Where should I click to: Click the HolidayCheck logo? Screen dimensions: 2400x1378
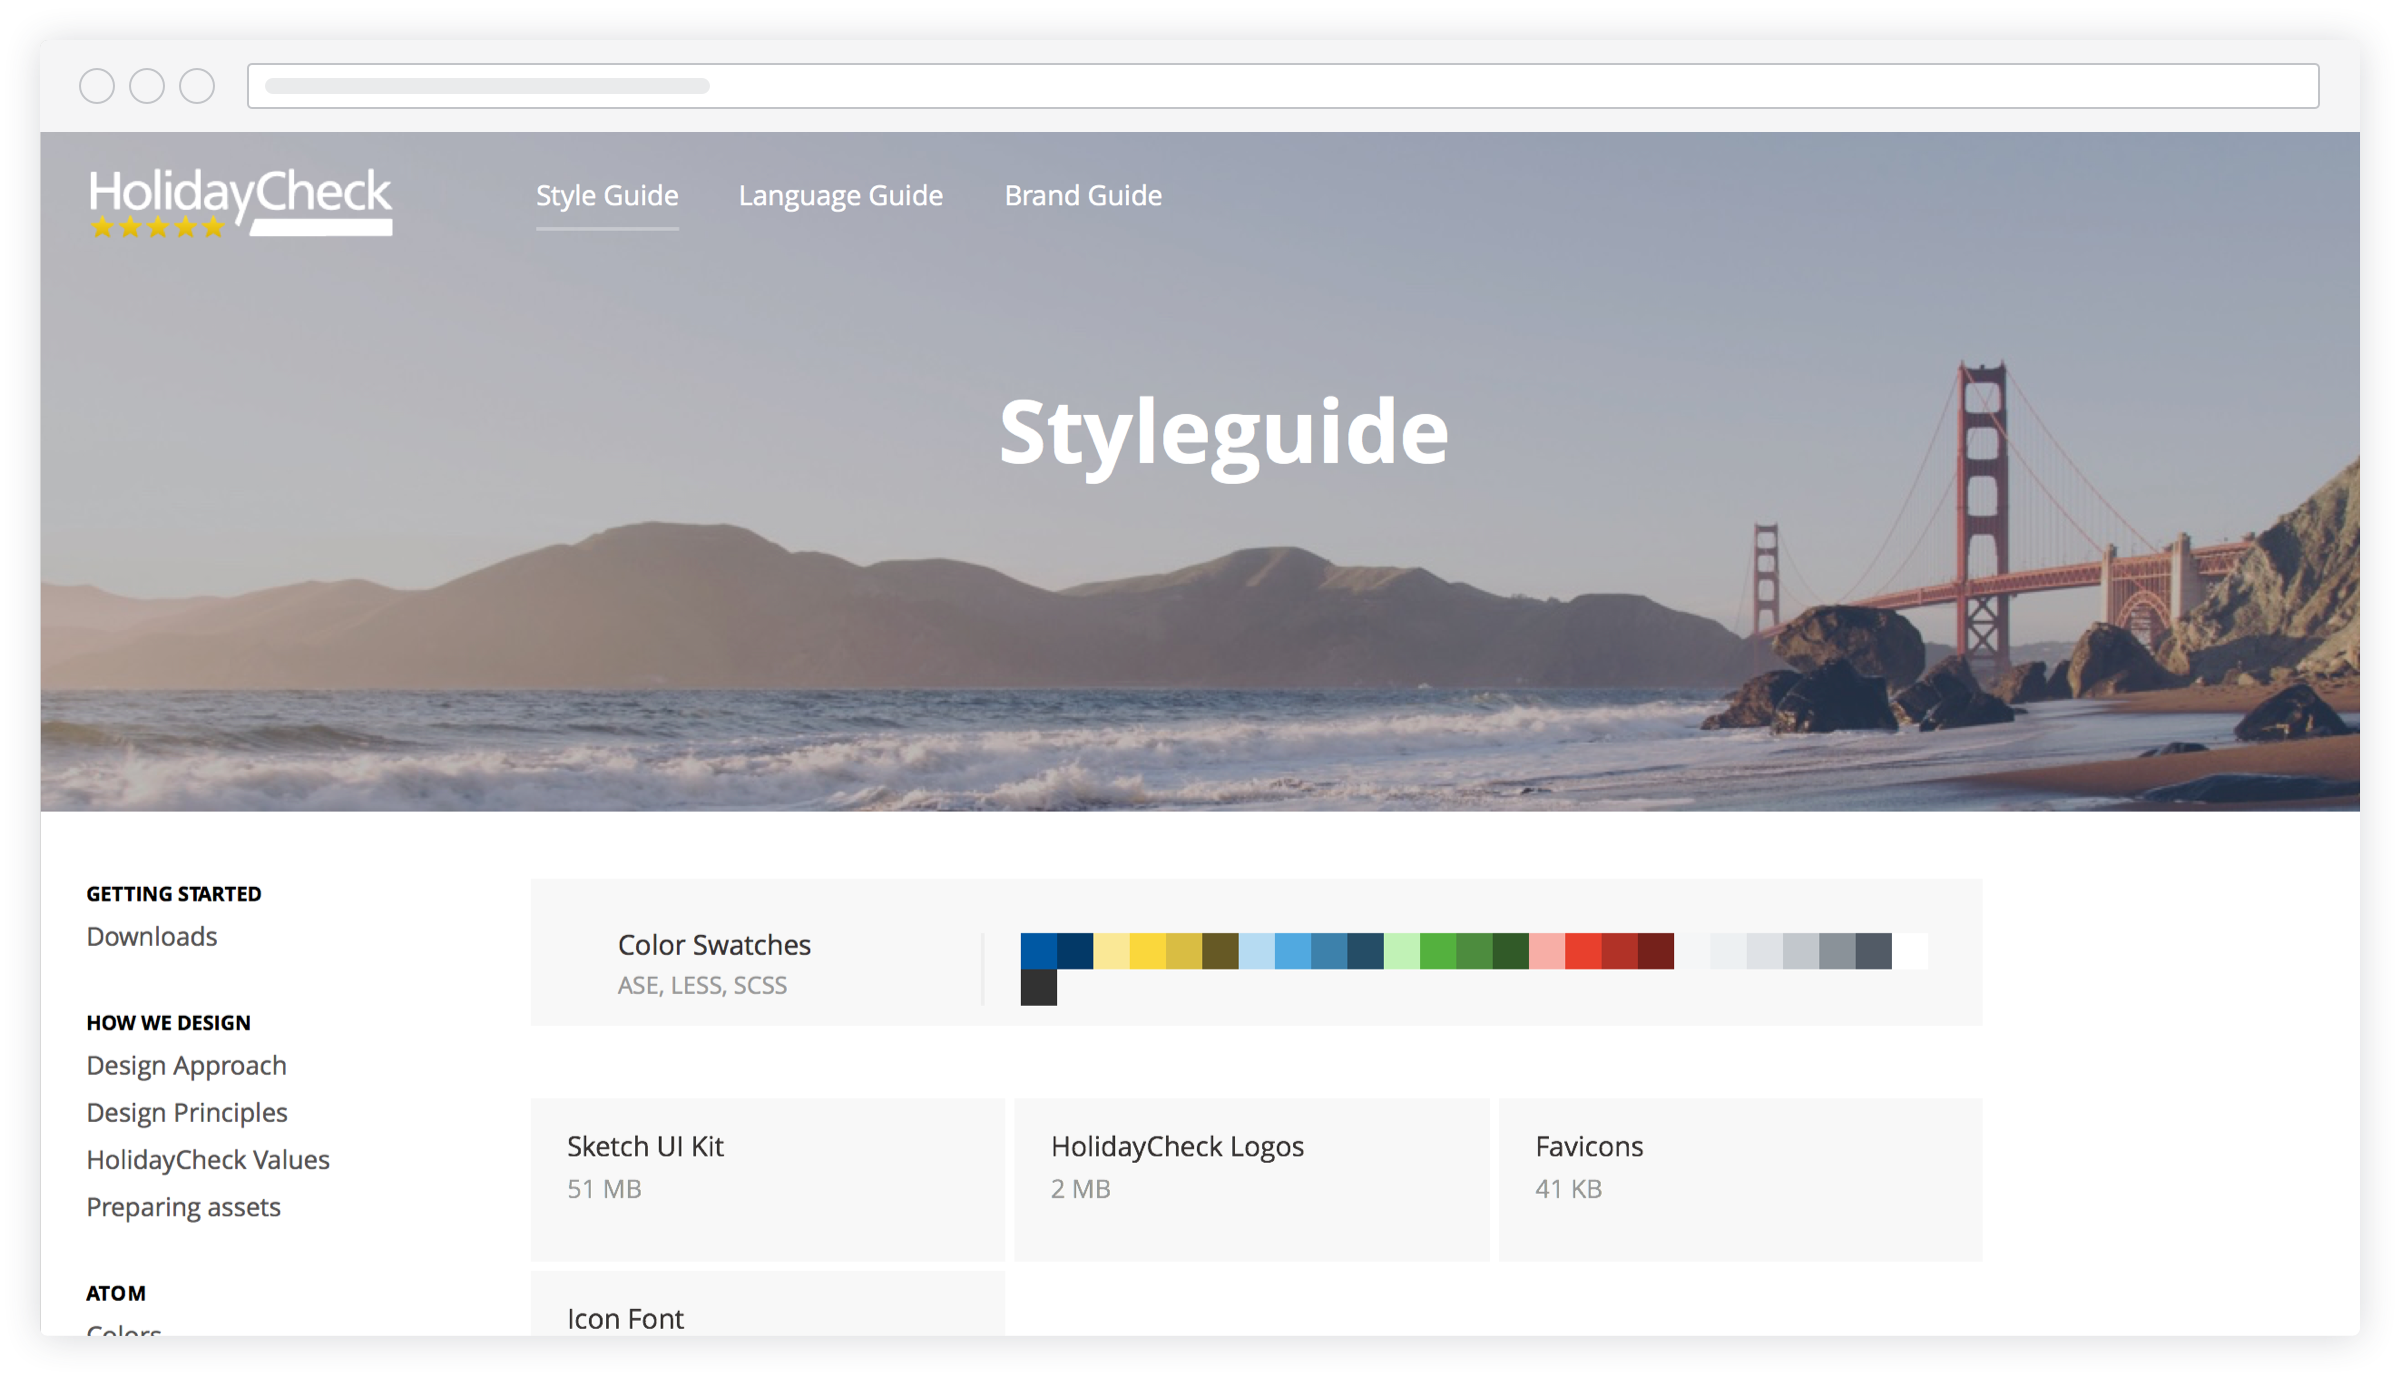click(x=240, y=202)
